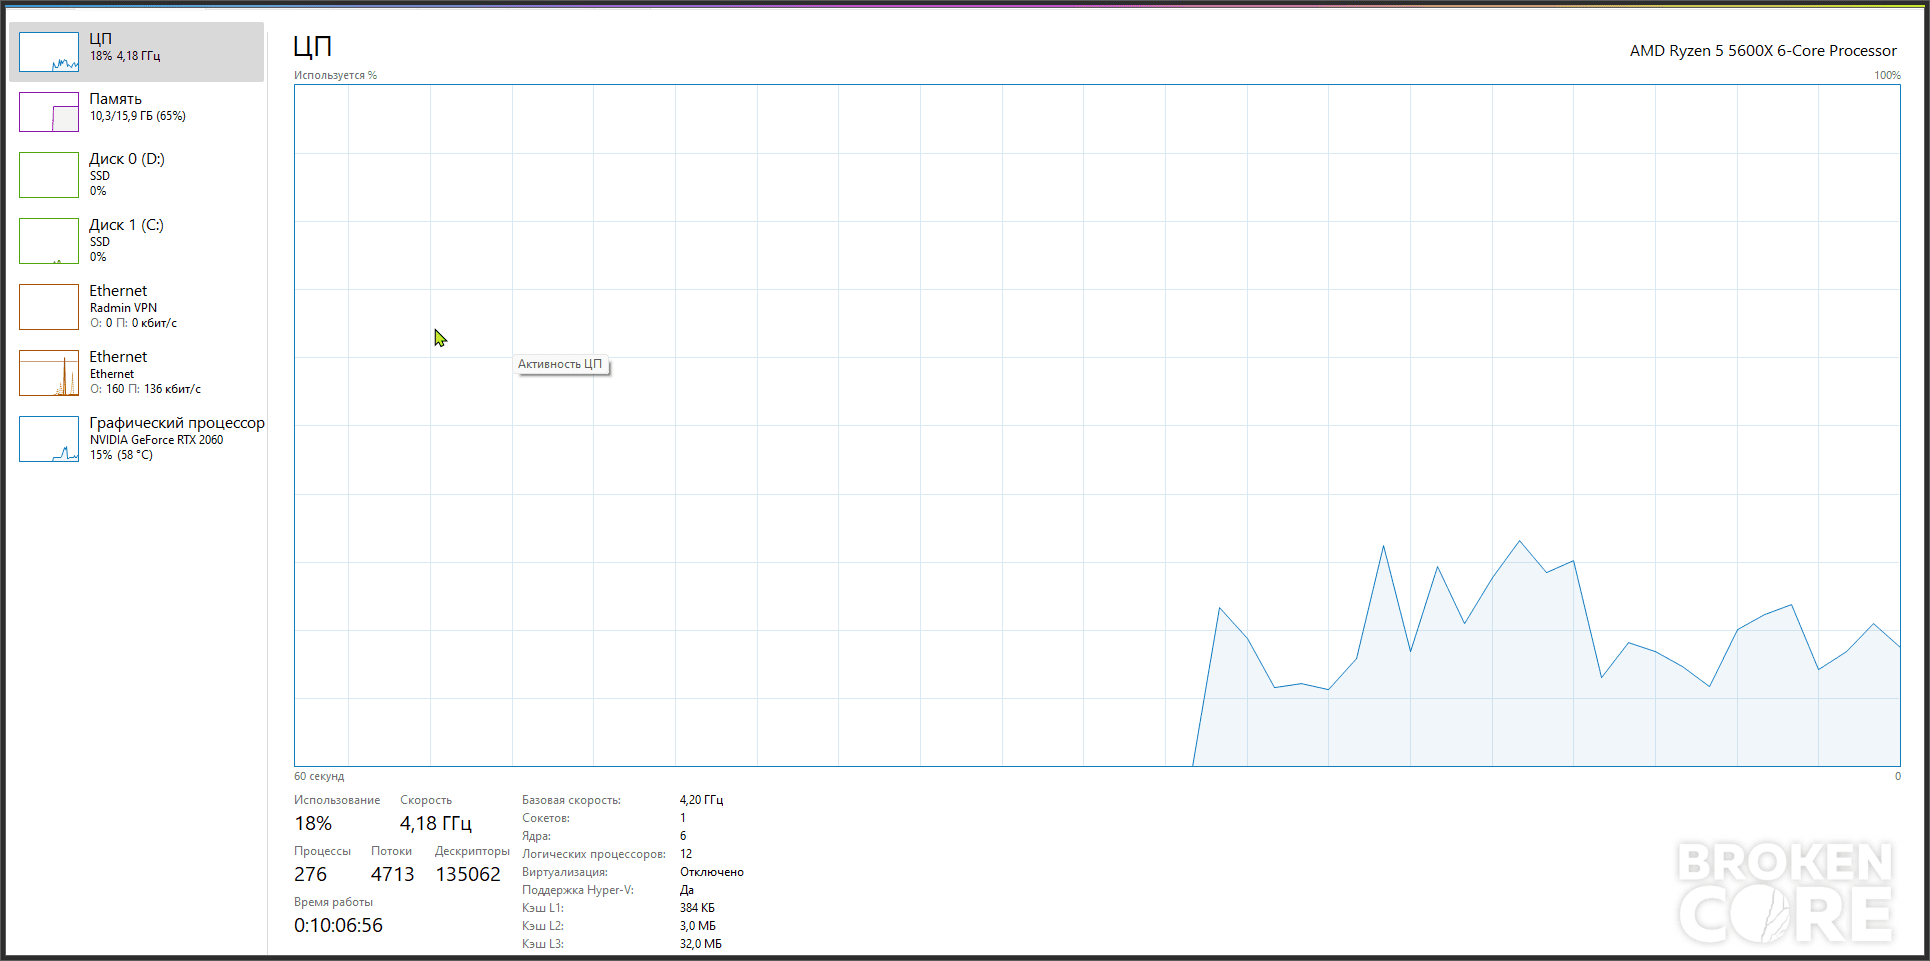
Task: Click the orange Ethernet activity thumbnail
Action: coord(49,373)
